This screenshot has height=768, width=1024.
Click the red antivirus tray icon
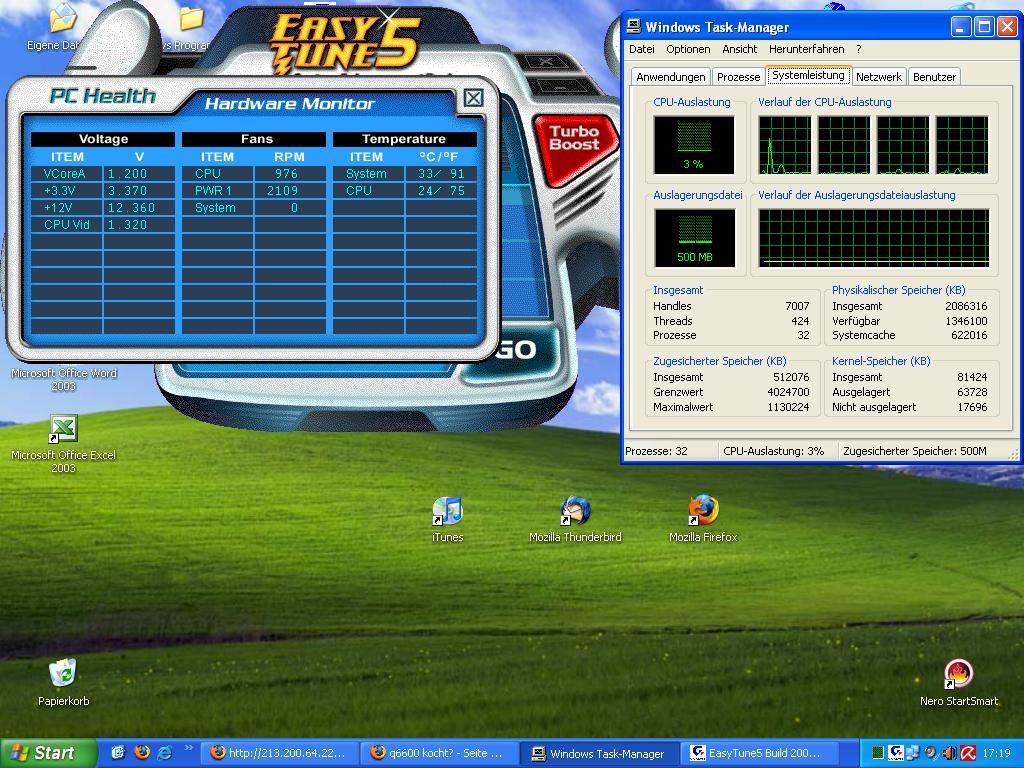tap(968, 754)
